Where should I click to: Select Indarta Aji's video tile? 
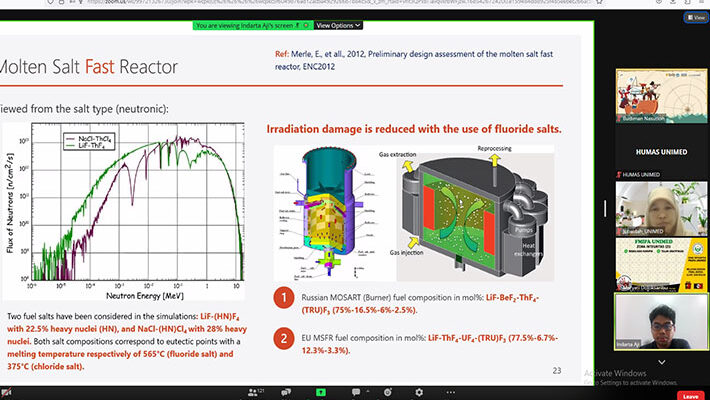[x=654, y=321]
